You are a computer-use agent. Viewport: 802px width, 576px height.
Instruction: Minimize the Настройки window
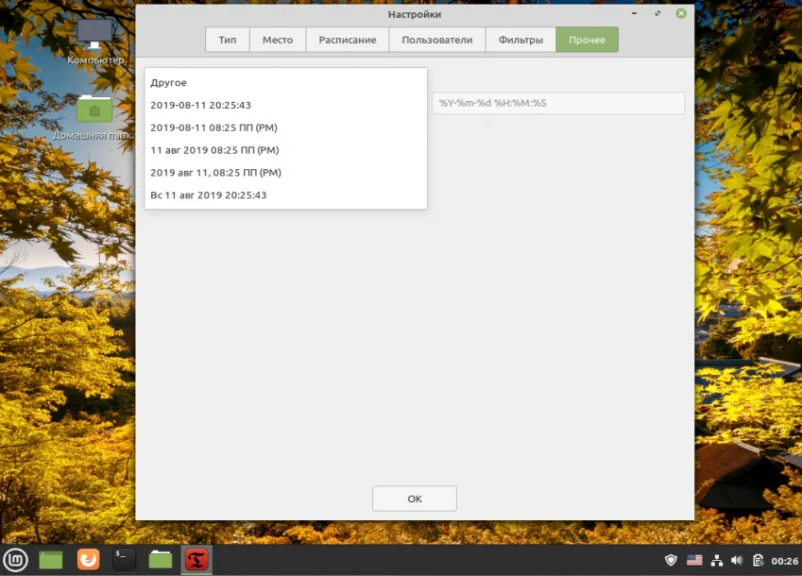pos(634,13)
